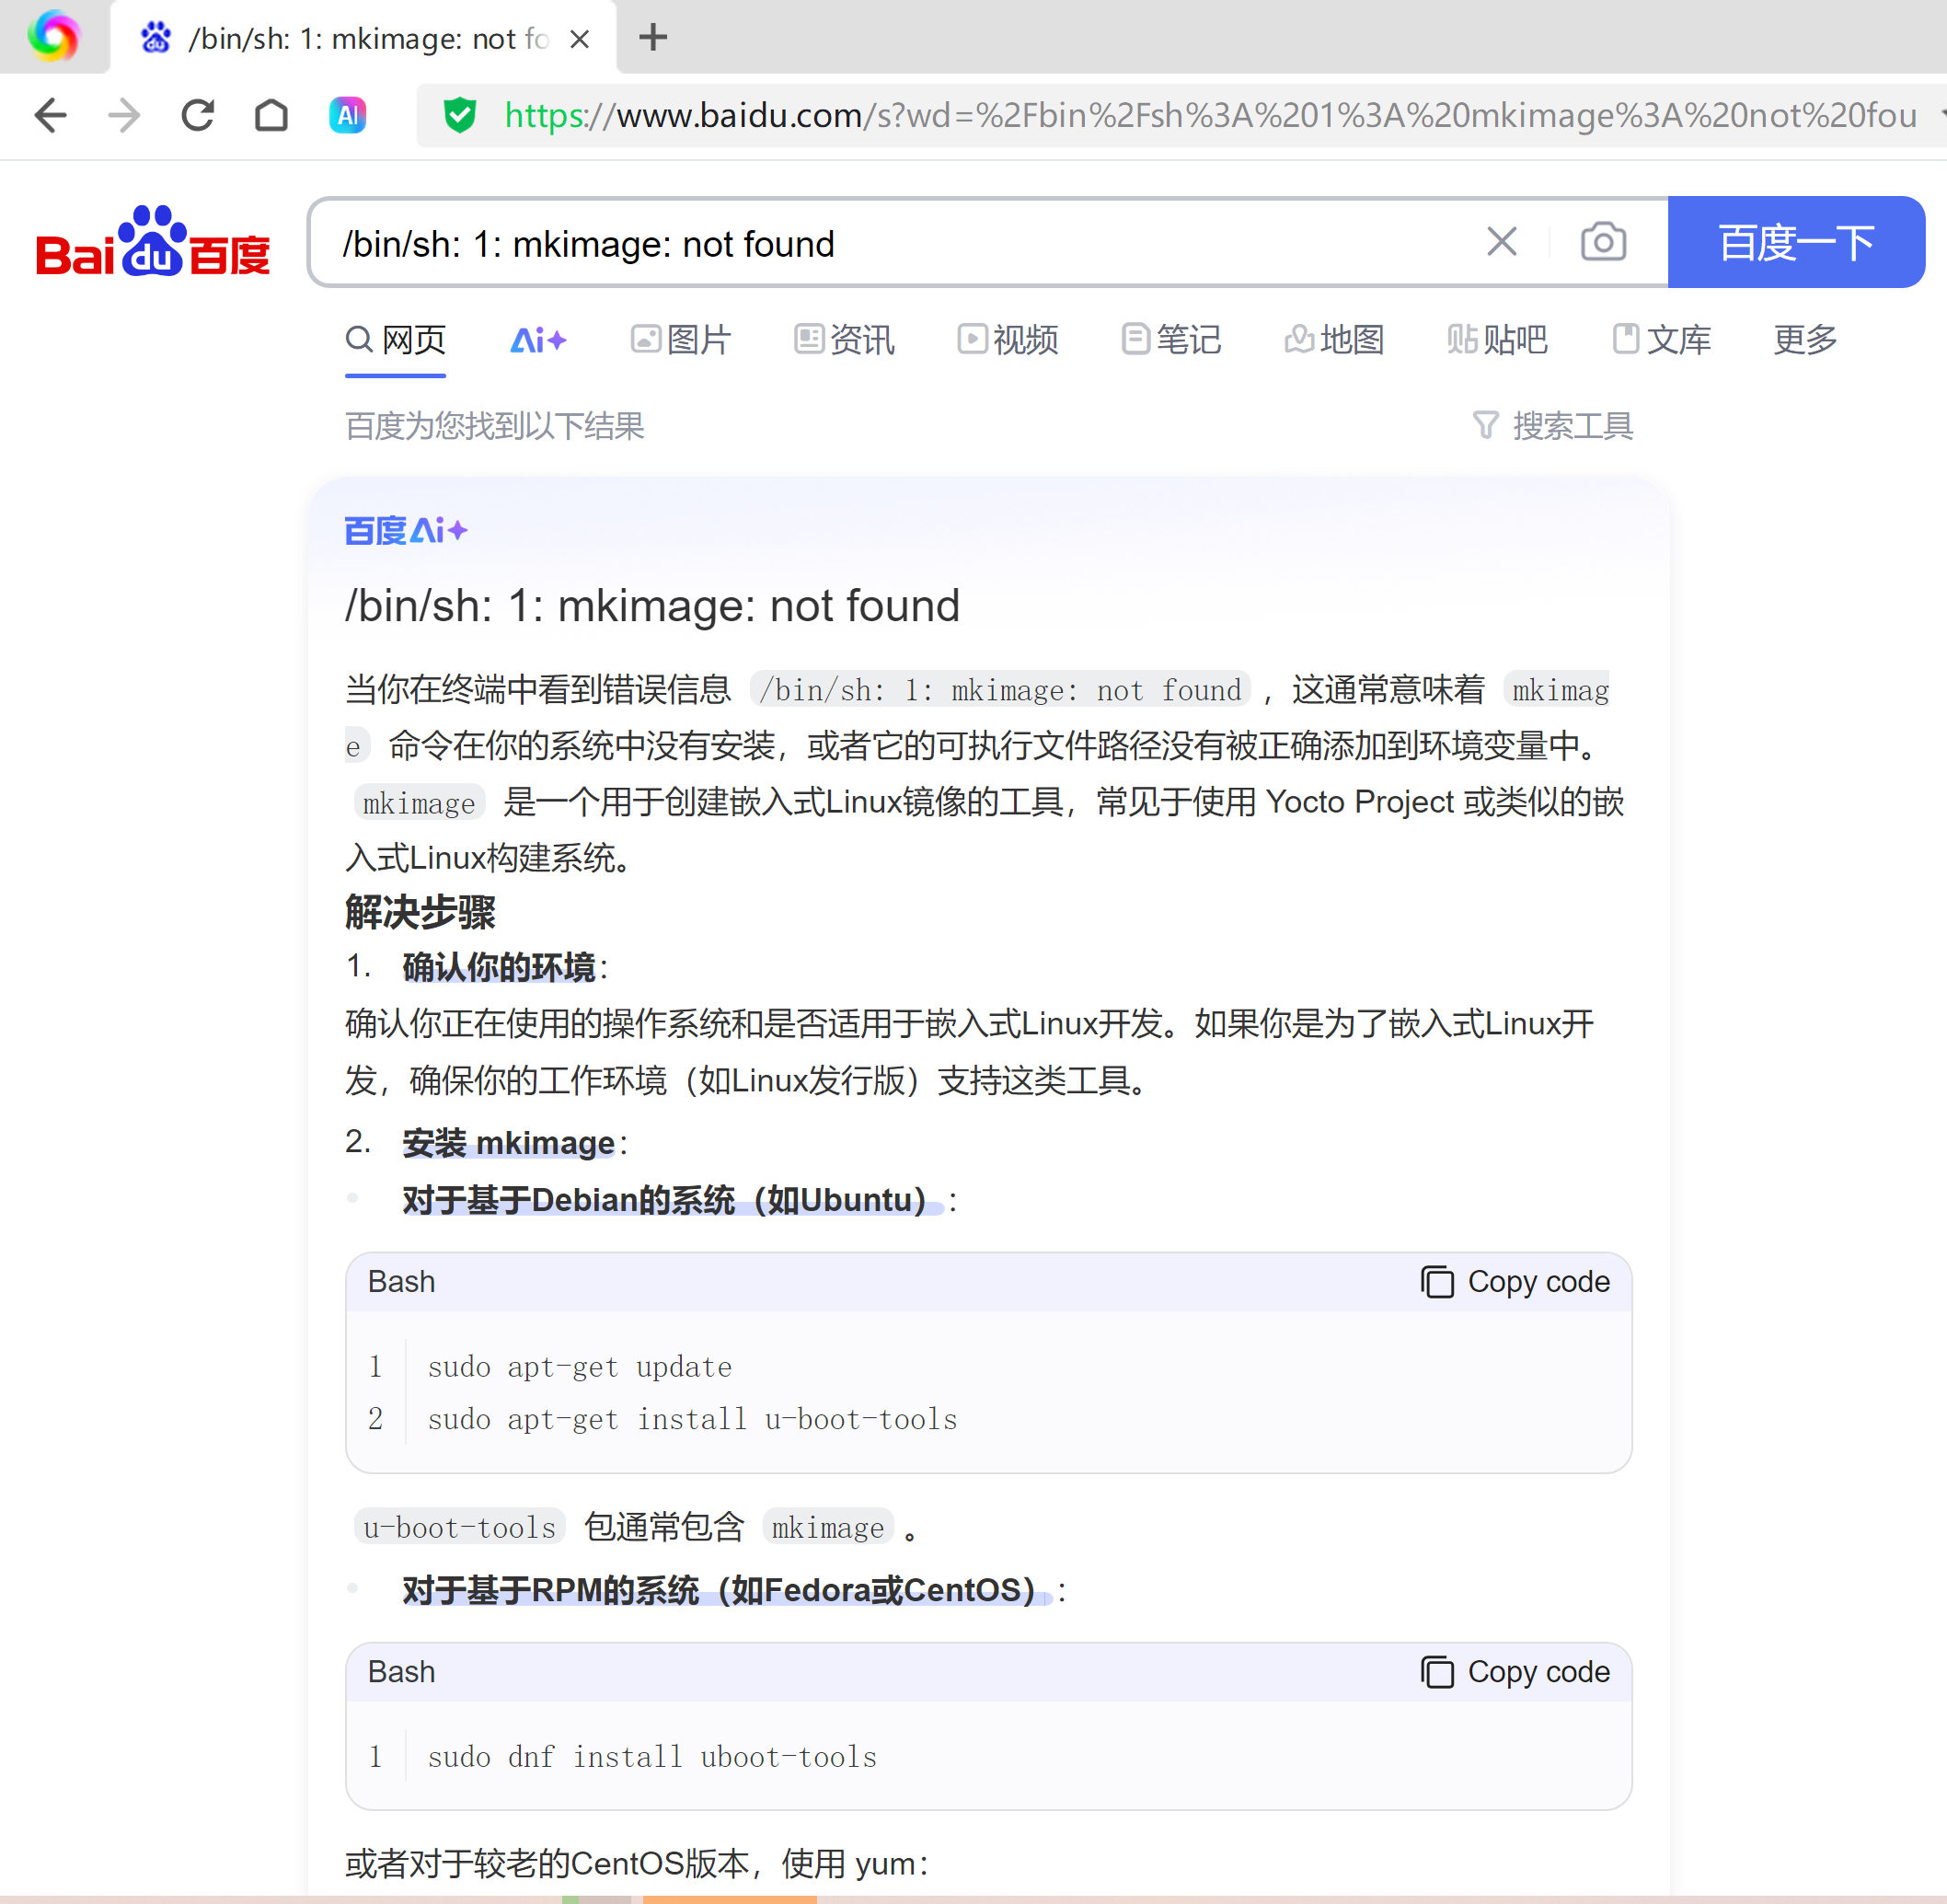Clear the search box with X
The height and width of the screenshot is (1904, 1947).
coord(1501,242)
